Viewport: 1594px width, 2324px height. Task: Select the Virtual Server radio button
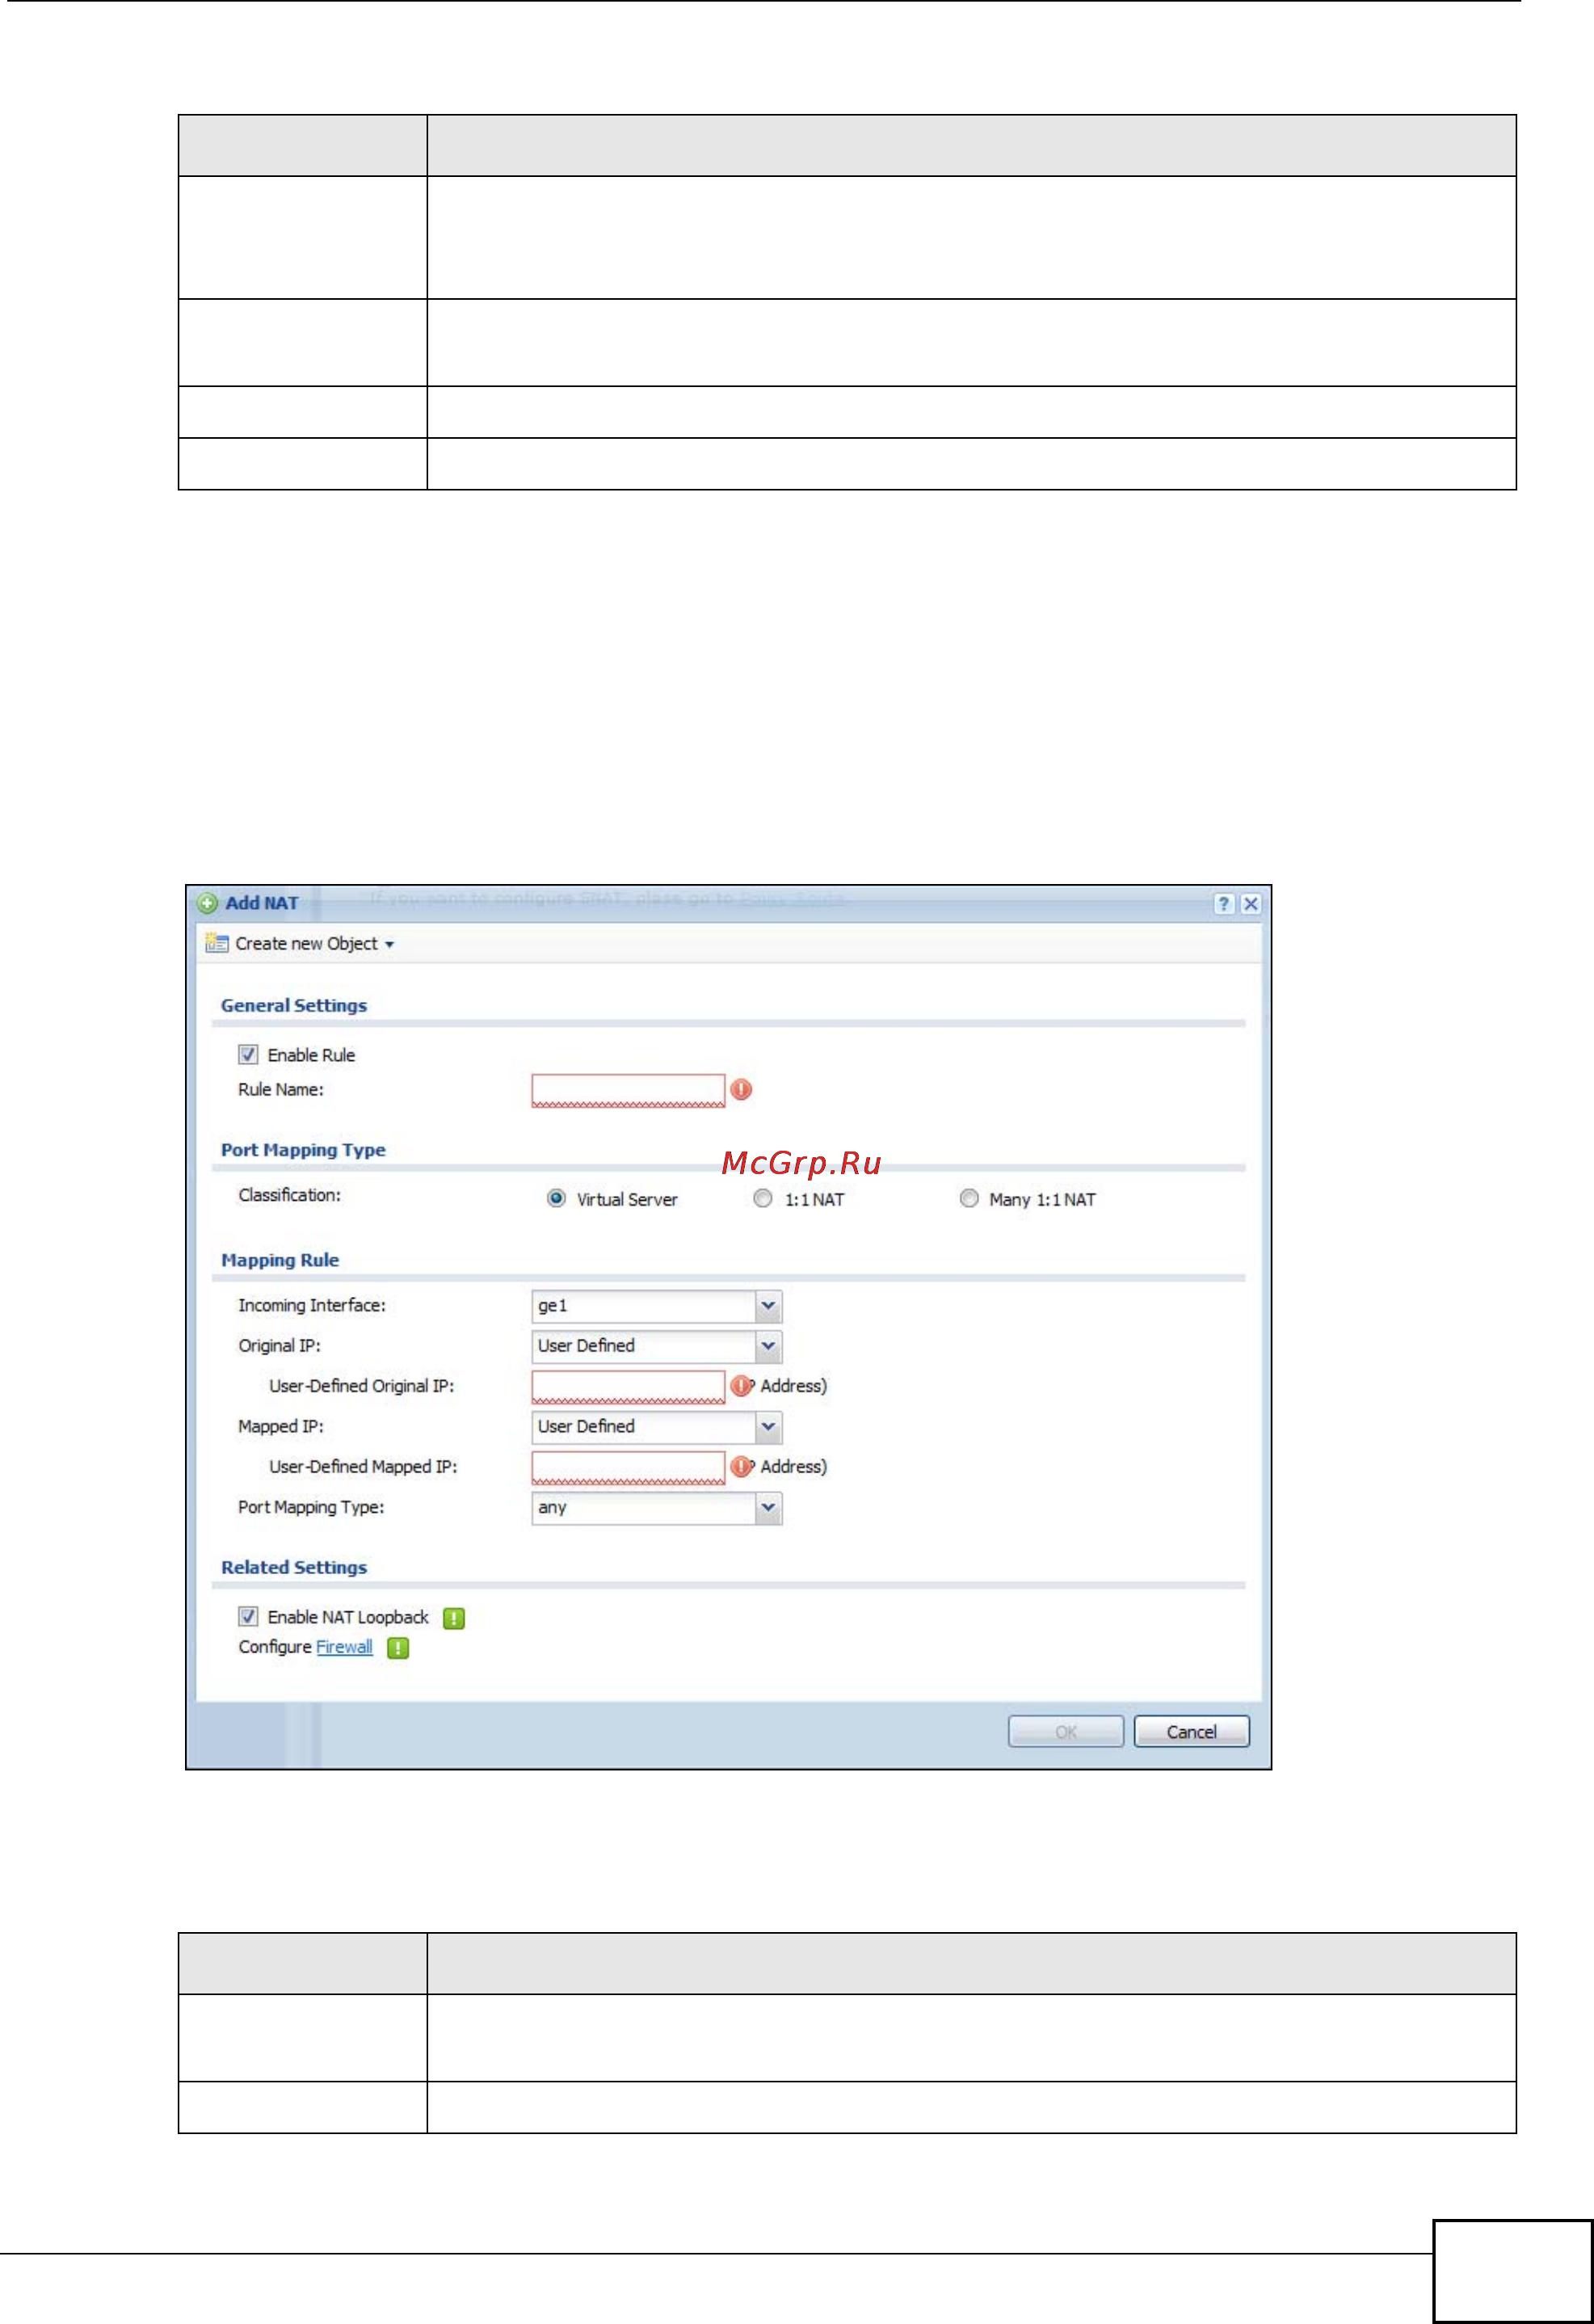click(556, 1199)
